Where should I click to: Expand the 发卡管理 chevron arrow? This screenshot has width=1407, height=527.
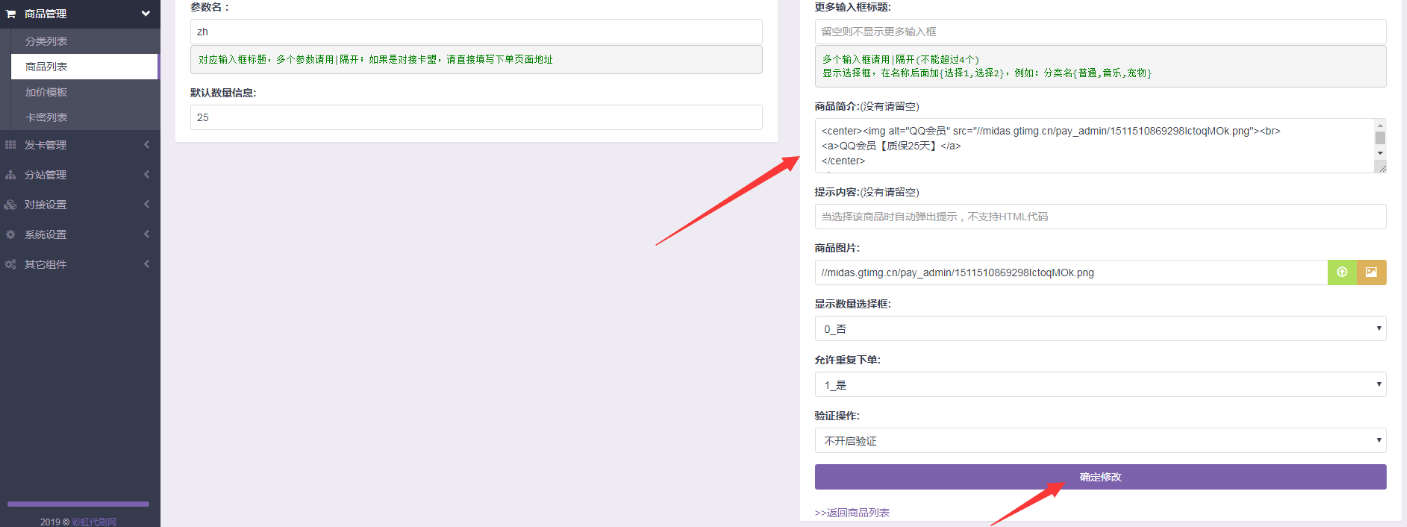pos(146,145)
